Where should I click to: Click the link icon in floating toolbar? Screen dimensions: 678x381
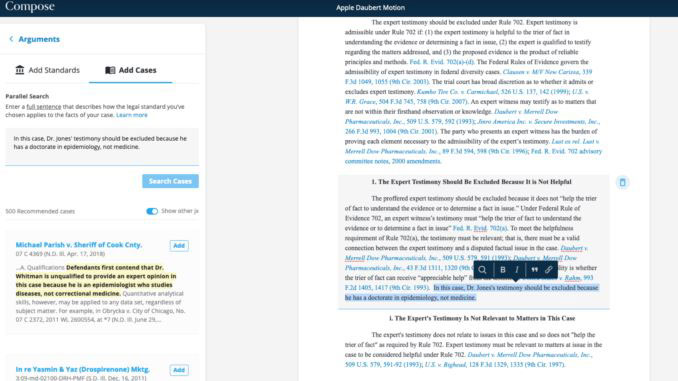tap(548, 270)
